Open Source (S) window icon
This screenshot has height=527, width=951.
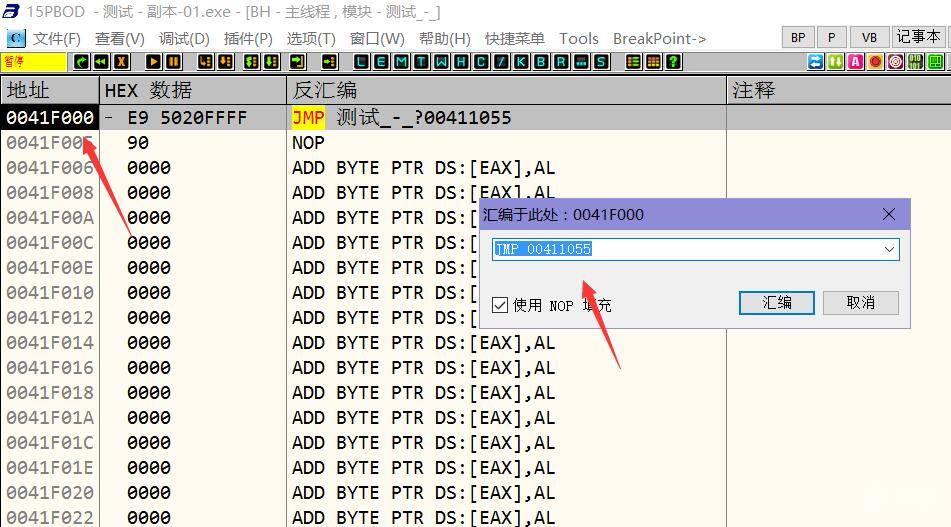pyautogui.click(x=602, y=62)
